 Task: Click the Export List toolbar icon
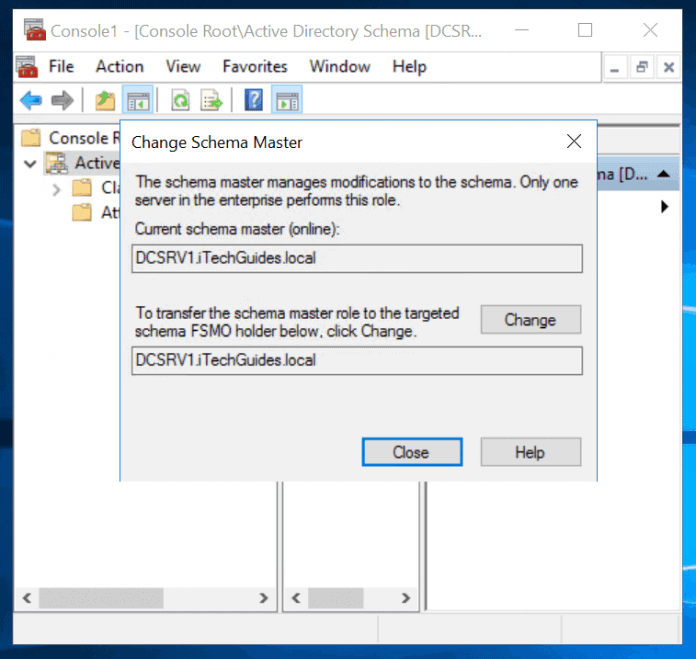click(211, 100)
